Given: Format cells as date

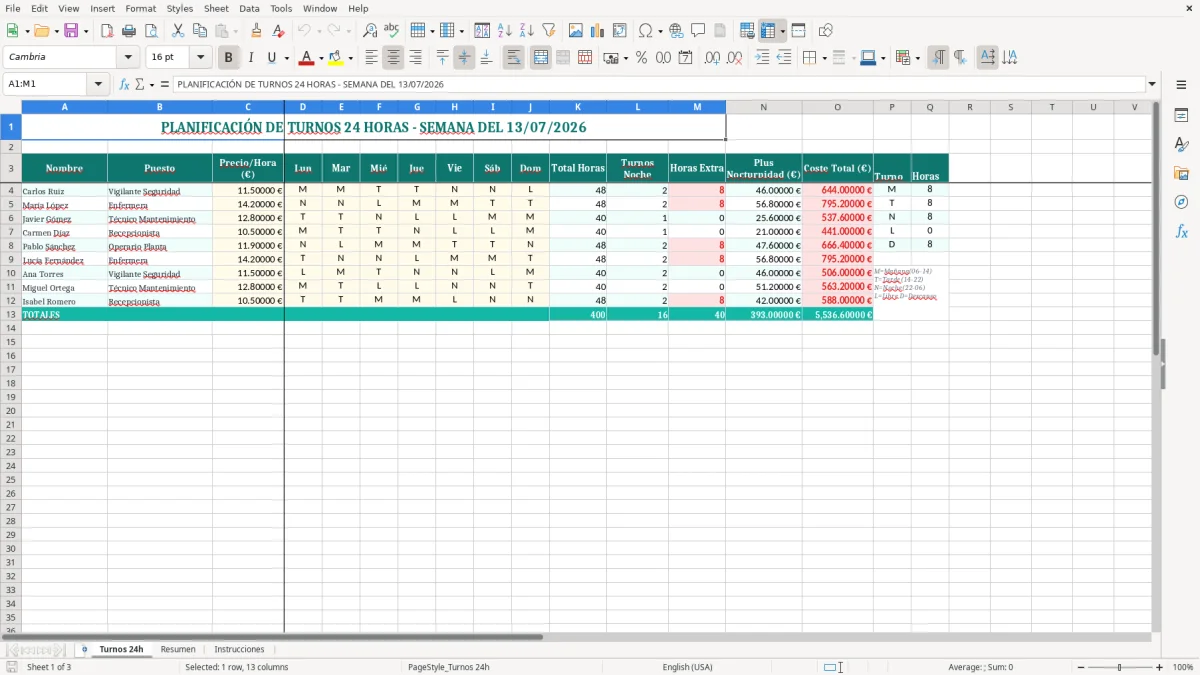Looking at the screenshot, I should 685,58.
